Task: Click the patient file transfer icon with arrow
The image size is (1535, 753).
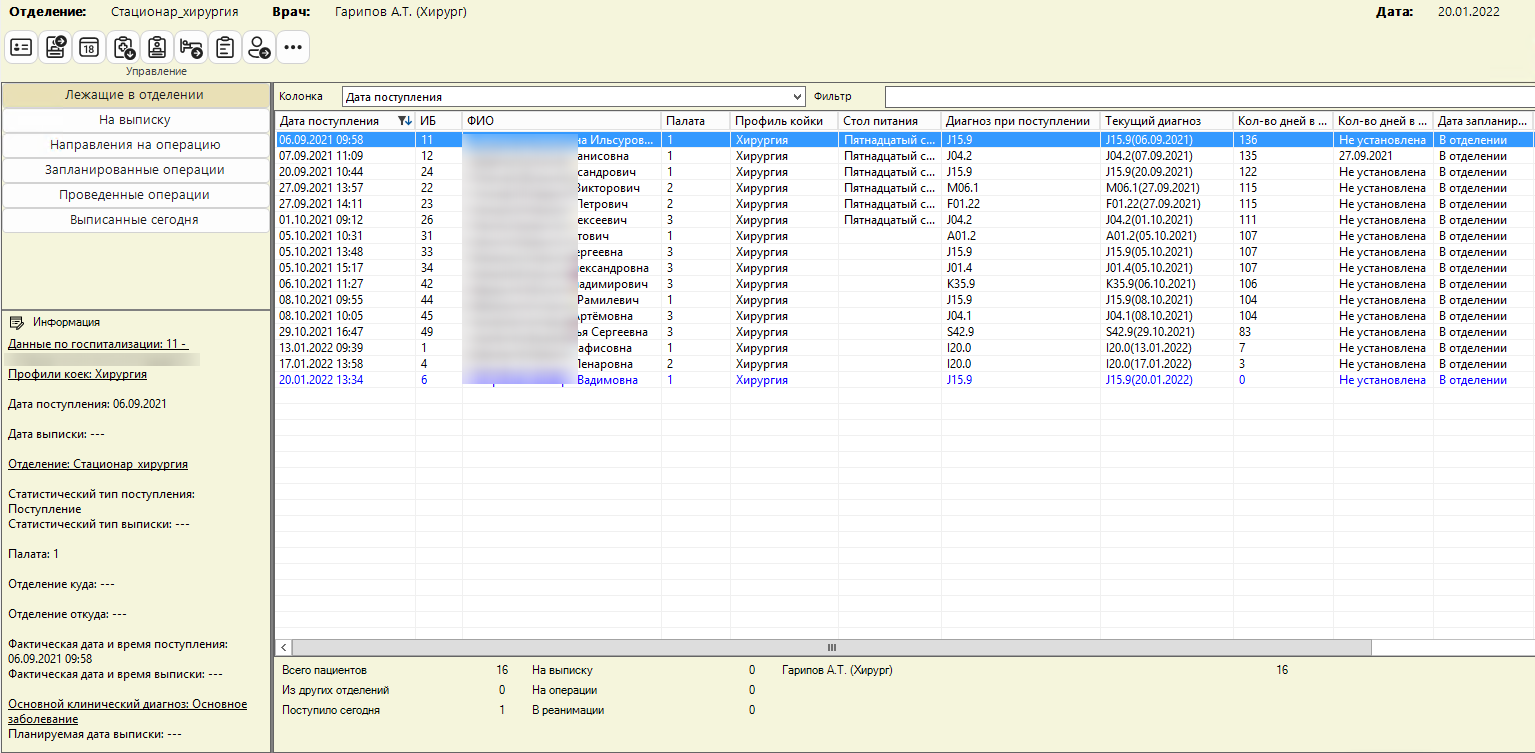Action: click(56, 47)
